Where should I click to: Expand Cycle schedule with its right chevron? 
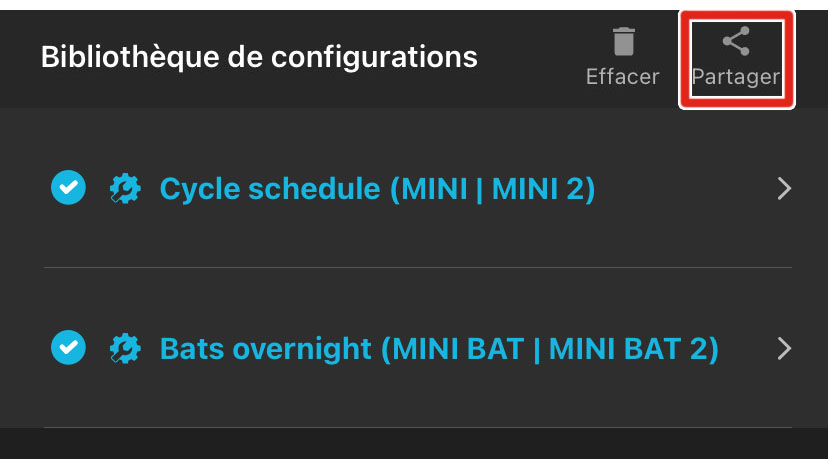[x=784, y=189]
